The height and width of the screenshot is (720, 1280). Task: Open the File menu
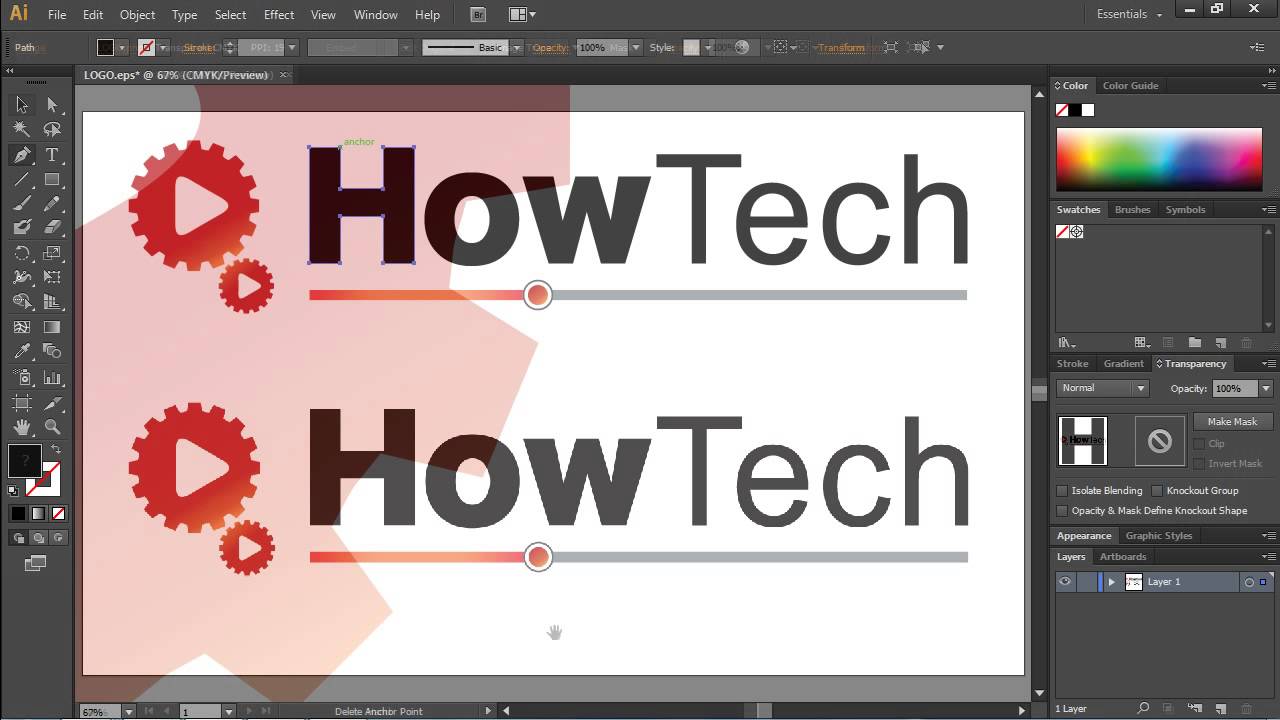[x=57, y=14]
